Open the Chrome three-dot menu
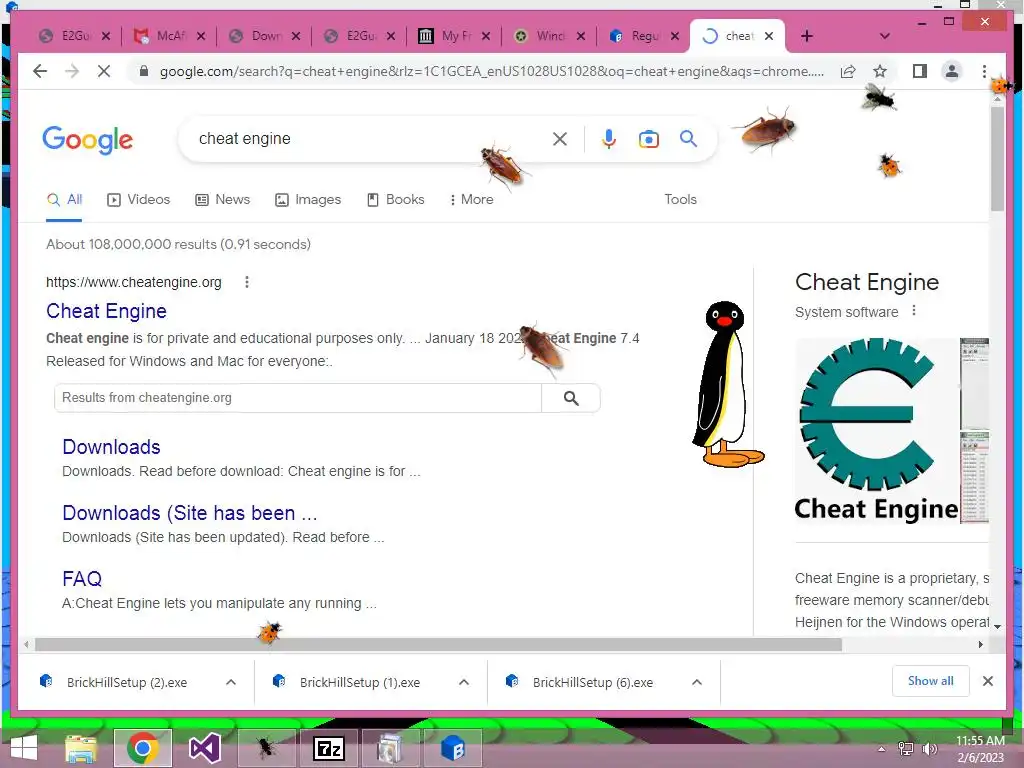This screenshot has height=768, width=1024. click(984, 71)
